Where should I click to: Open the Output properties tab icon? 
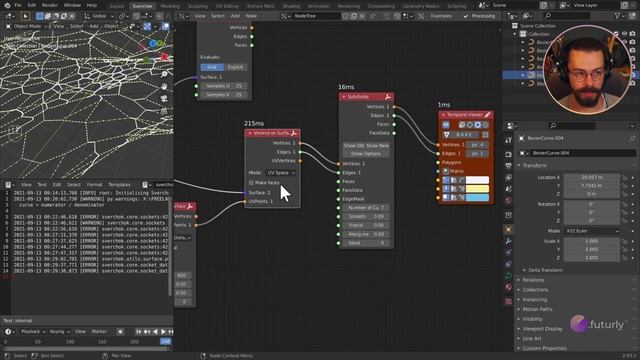508,166
